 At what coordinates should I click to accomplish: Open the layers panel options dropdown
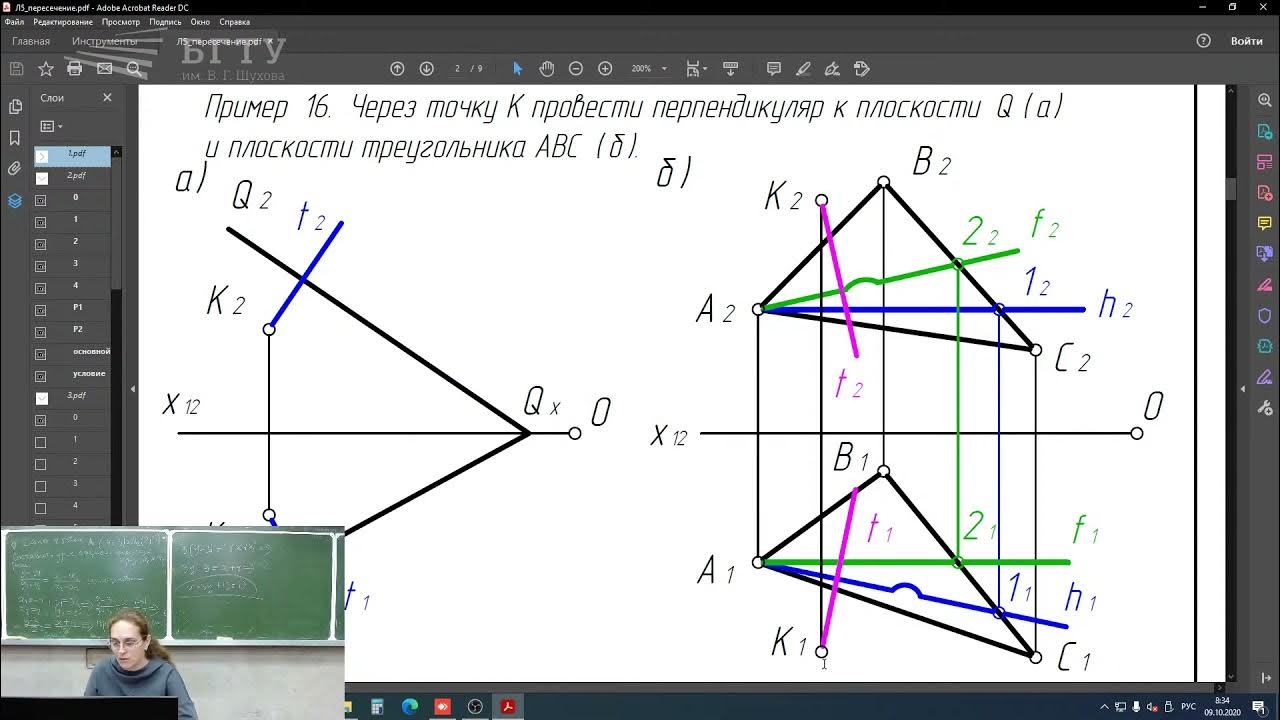coord(51,126)
